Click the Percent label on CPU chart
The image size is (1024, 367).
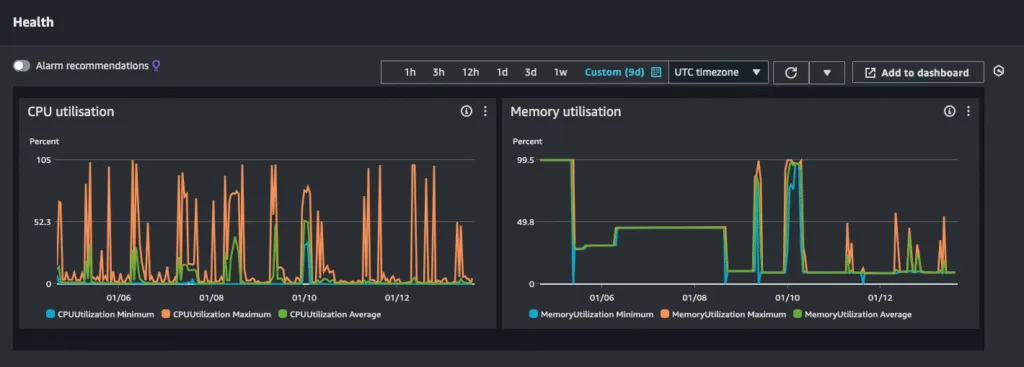pos(44,141)
